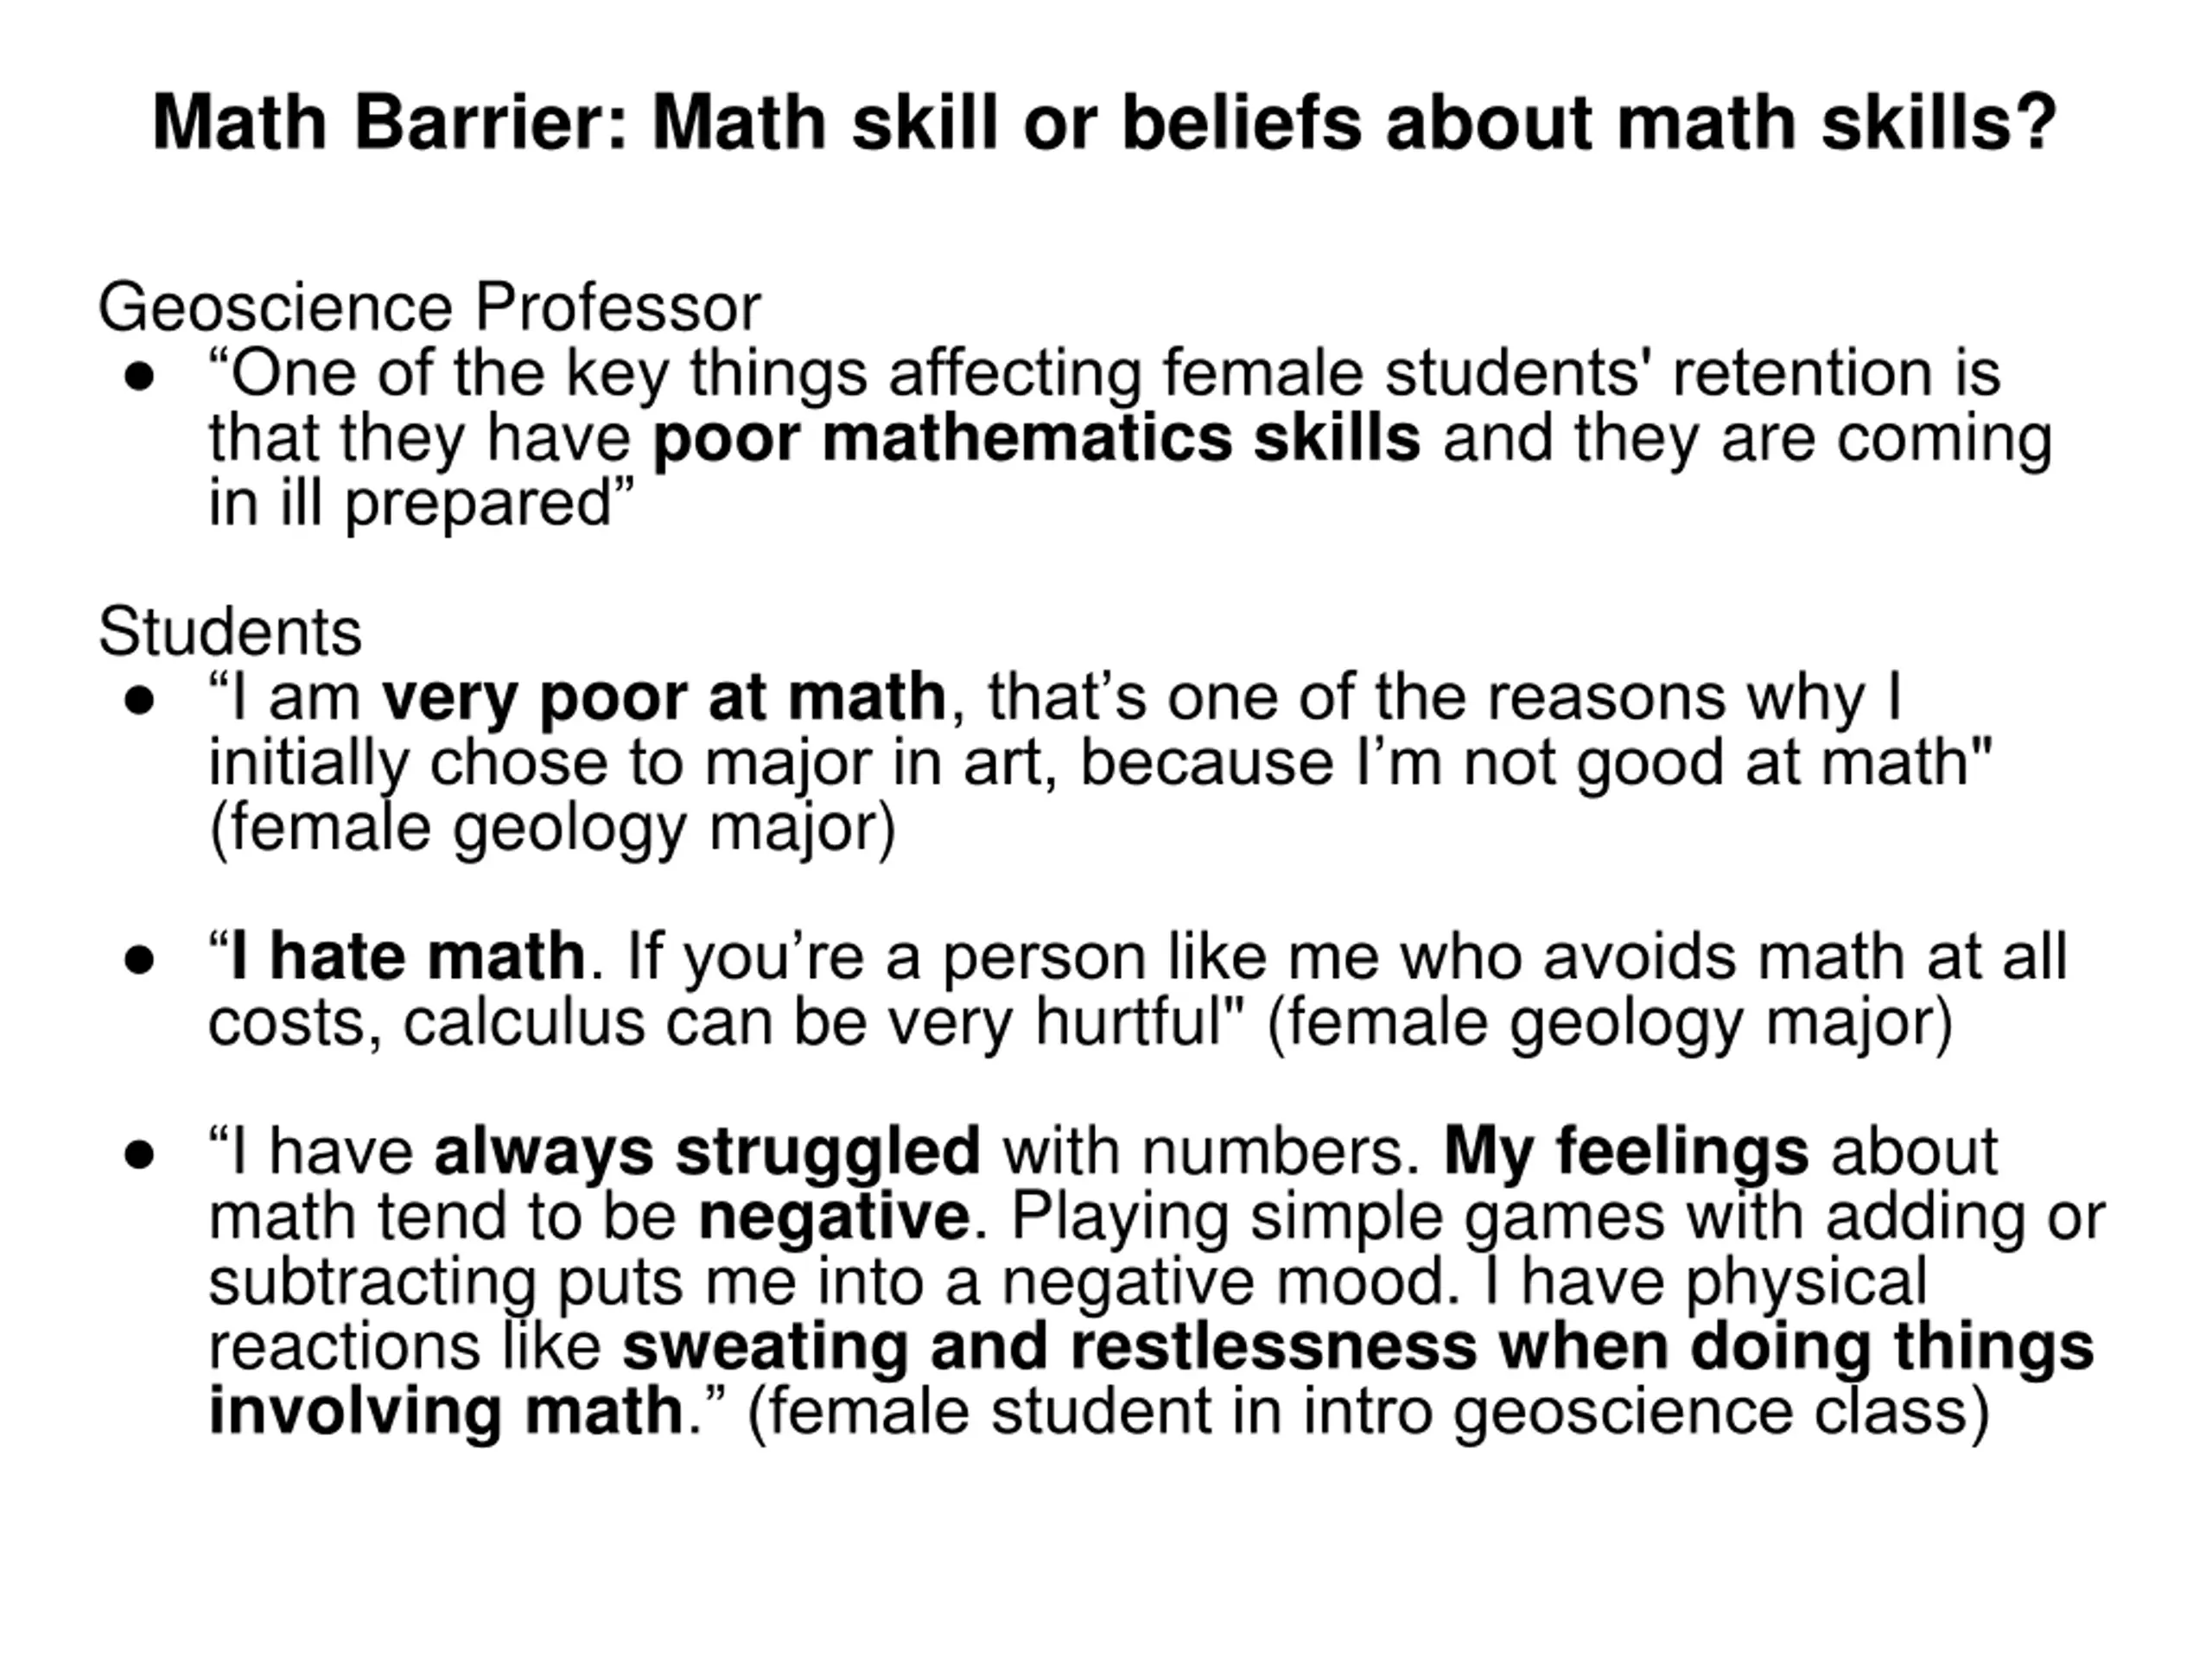Viewport: 2212px width, 1659px height.
Task: Click the bullet before 'I have always struggled'
Action: (x=139, y=1156)
